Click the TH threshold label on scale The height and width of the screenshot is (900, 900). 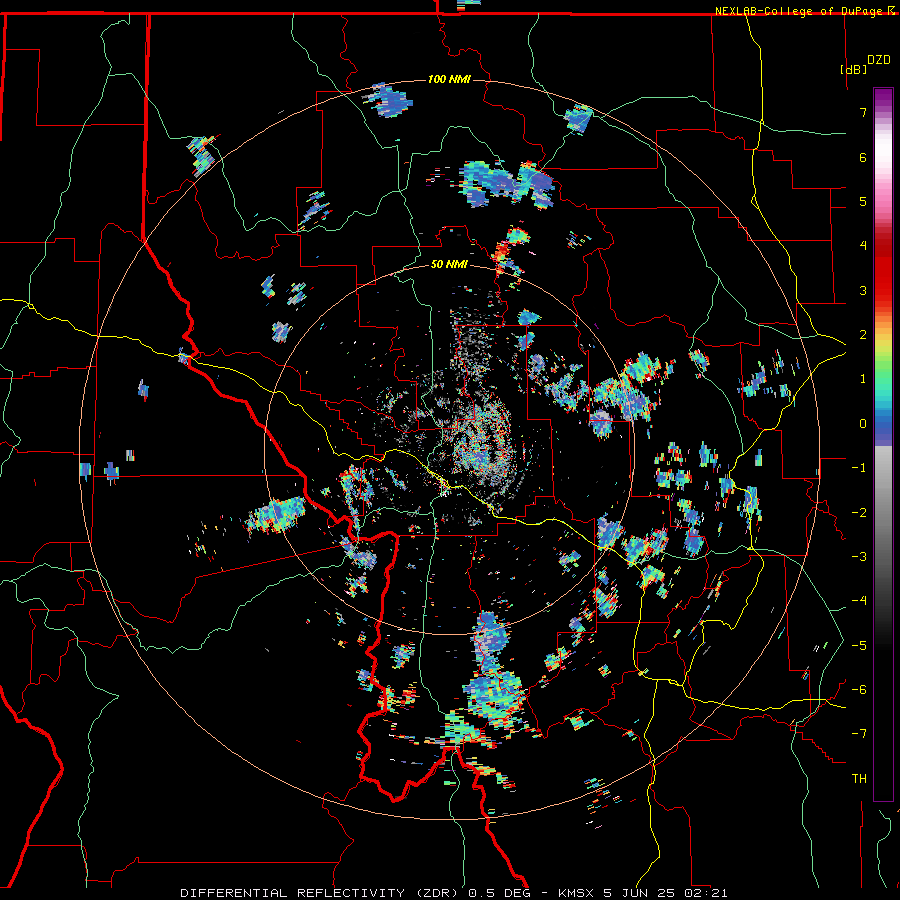[859, 779]
